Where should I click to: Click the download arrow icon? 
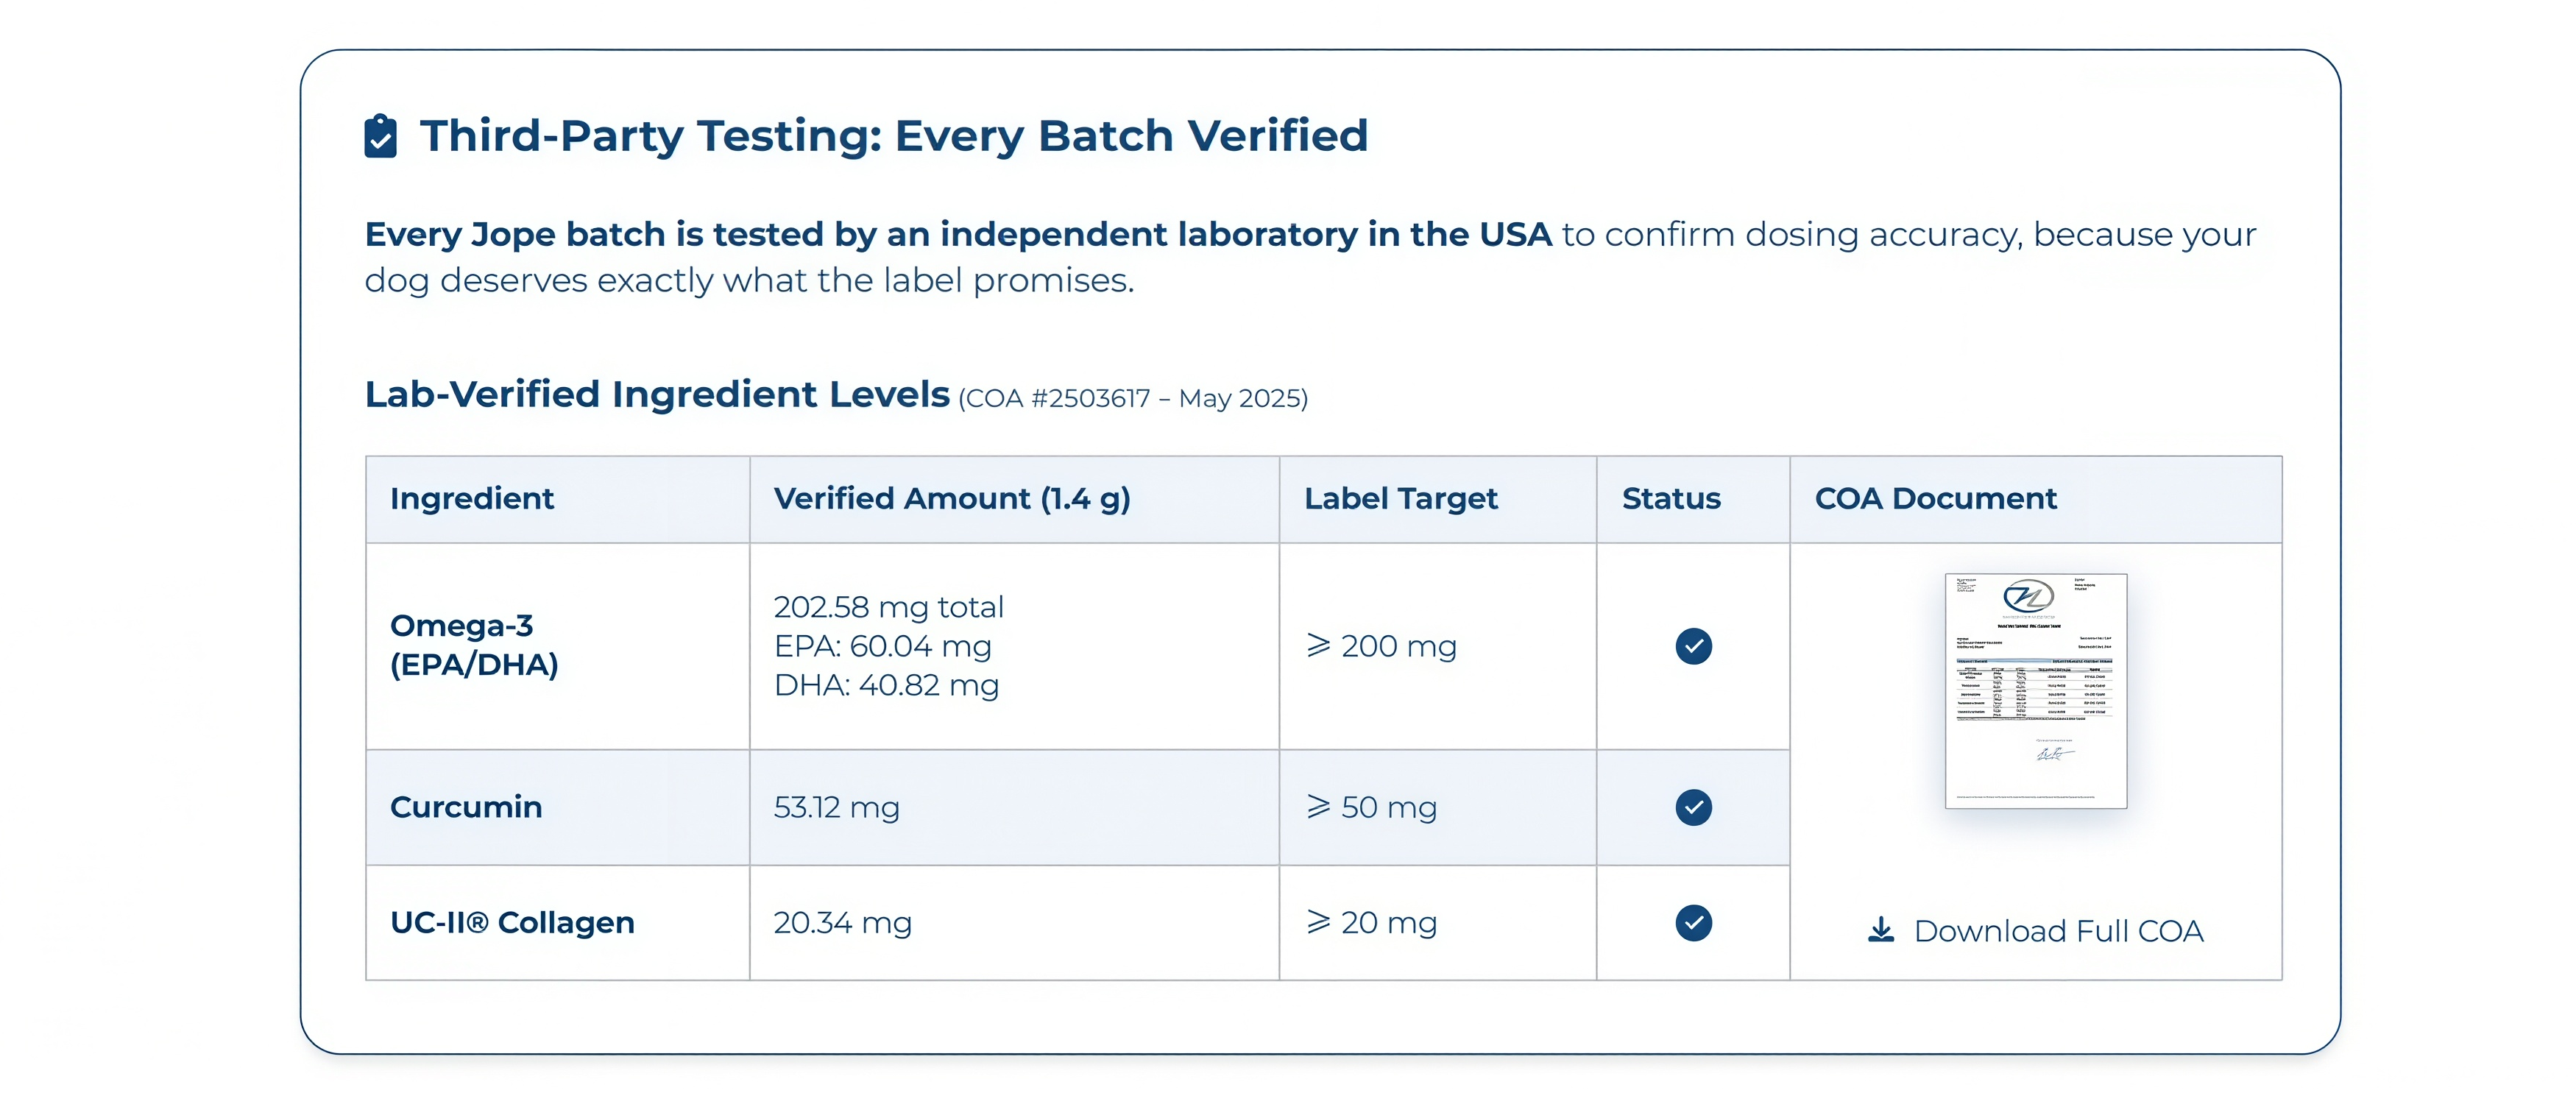tap(1880, 930)
